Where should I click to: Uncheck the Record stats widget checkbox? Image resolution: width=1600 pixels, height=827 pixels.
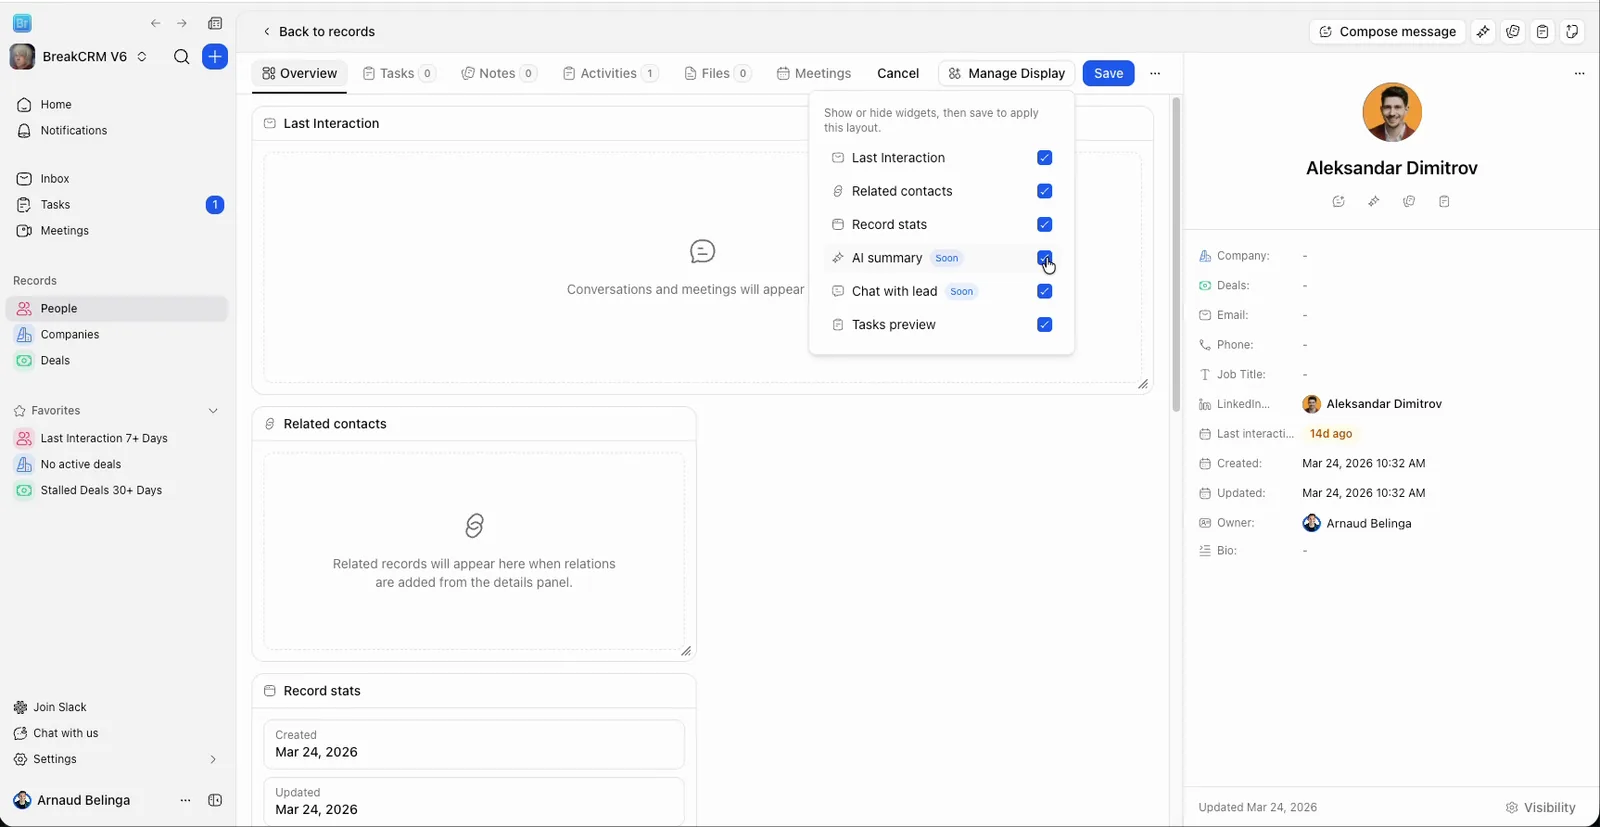(x=1044, y=224)
